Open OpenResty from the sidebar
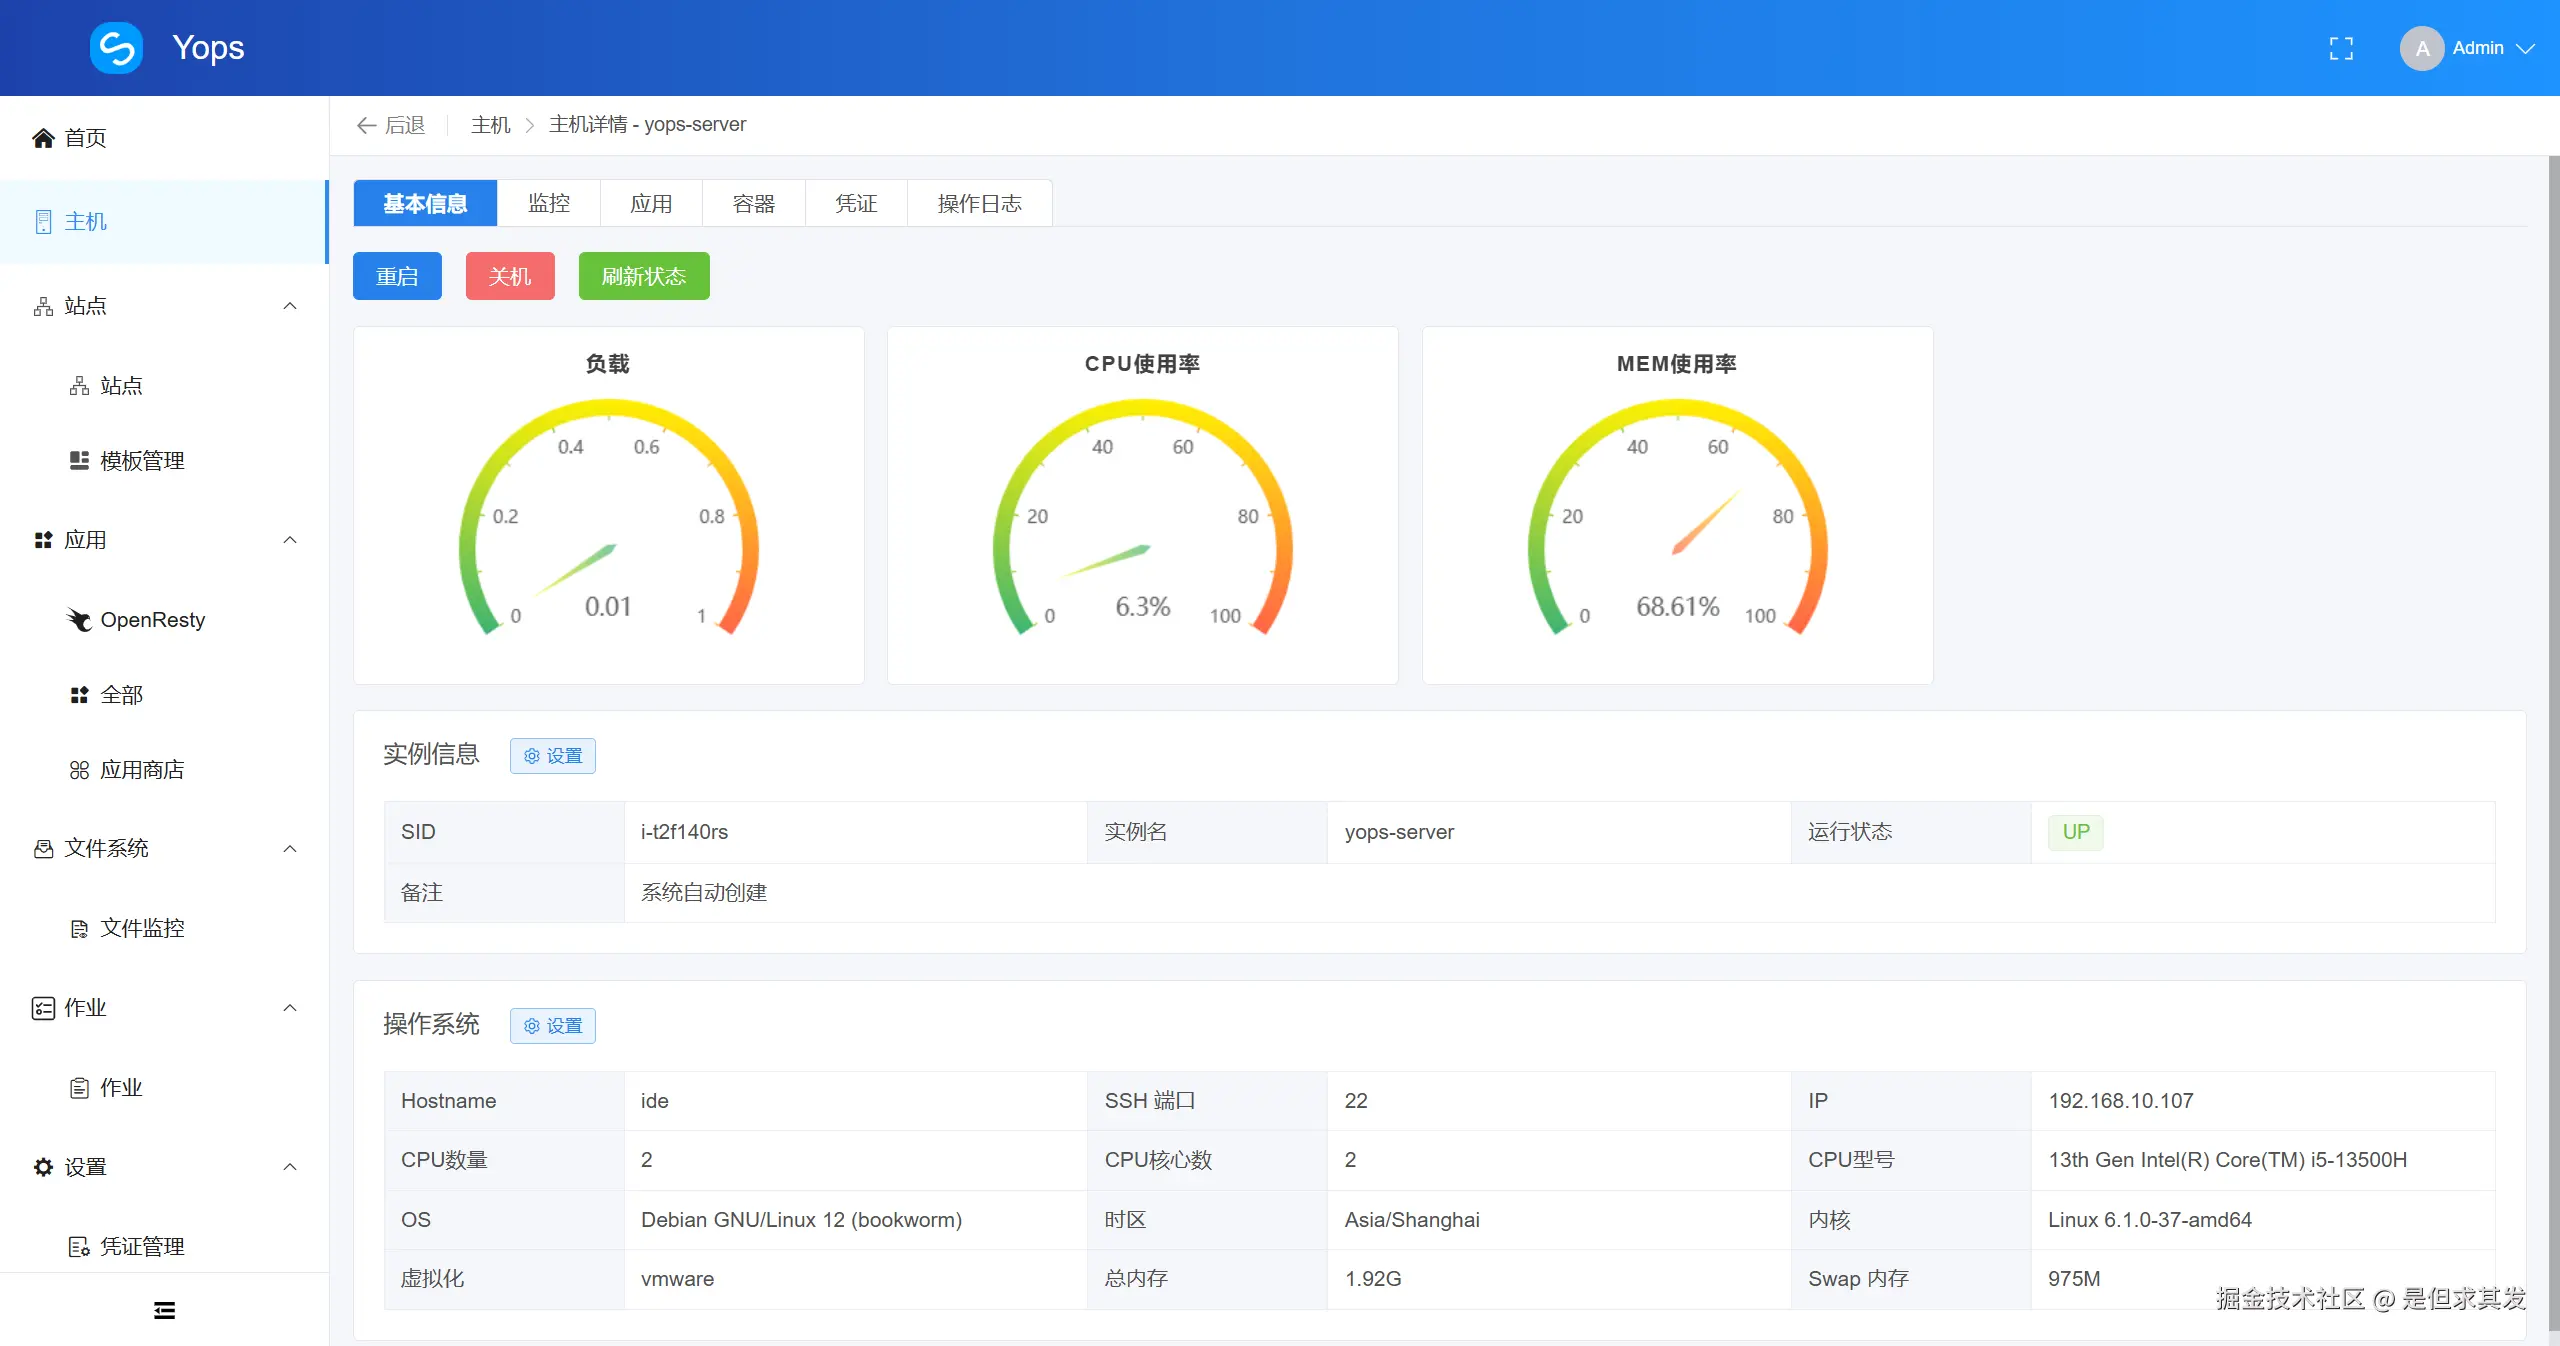 pos(152,620)
